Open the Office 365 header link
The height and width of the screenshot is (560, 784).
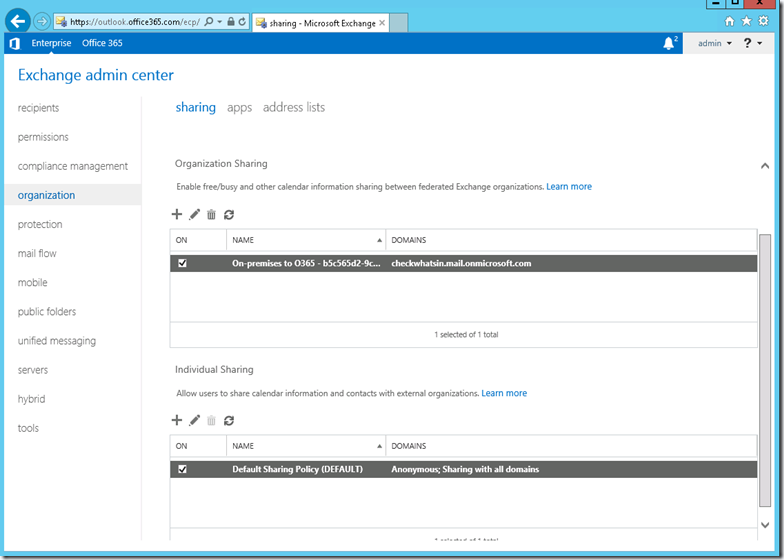102,43
